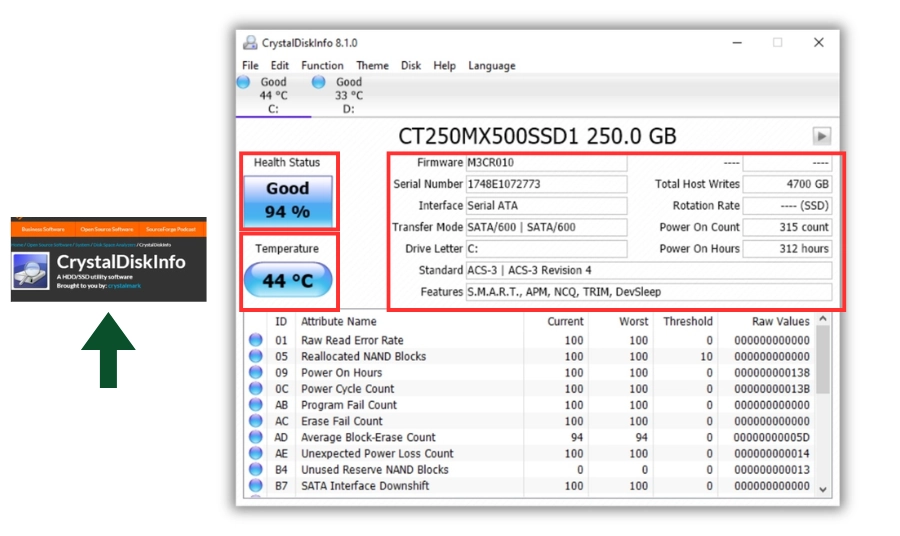Click the CrystalDiskInfo drive logo in banner

pyautogui.click(x=30, y=271)
